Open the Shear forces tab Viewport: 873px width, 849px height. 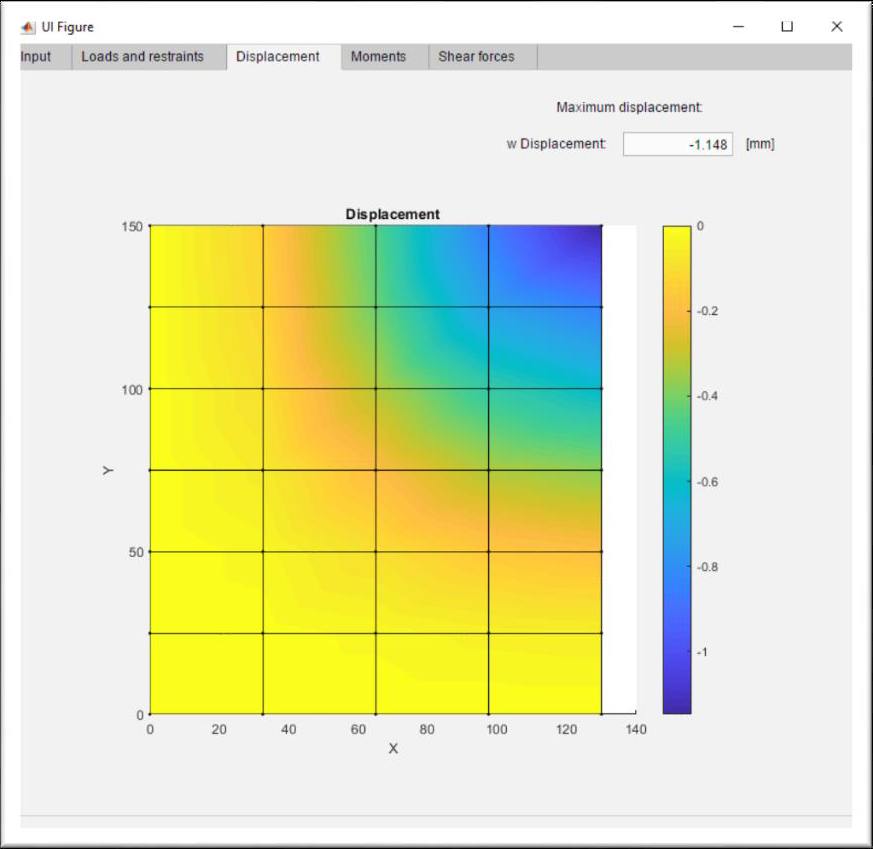[475, 57]
